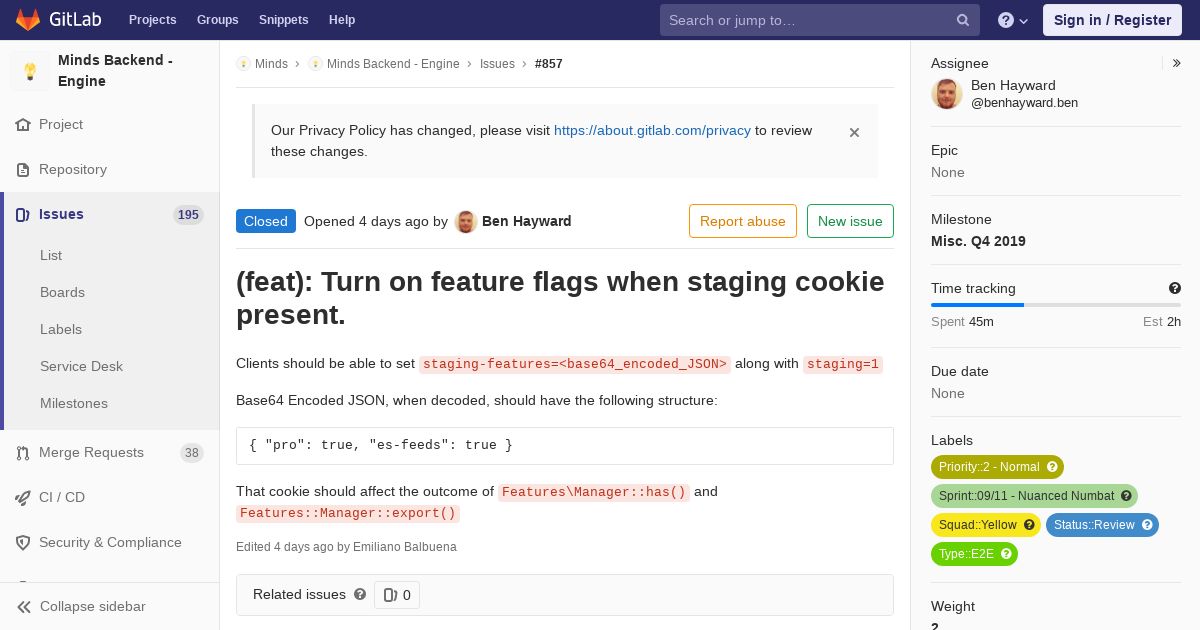1200x630 pixels.
Task: Open Milestones in sidebar
Action: coord(74,403)
